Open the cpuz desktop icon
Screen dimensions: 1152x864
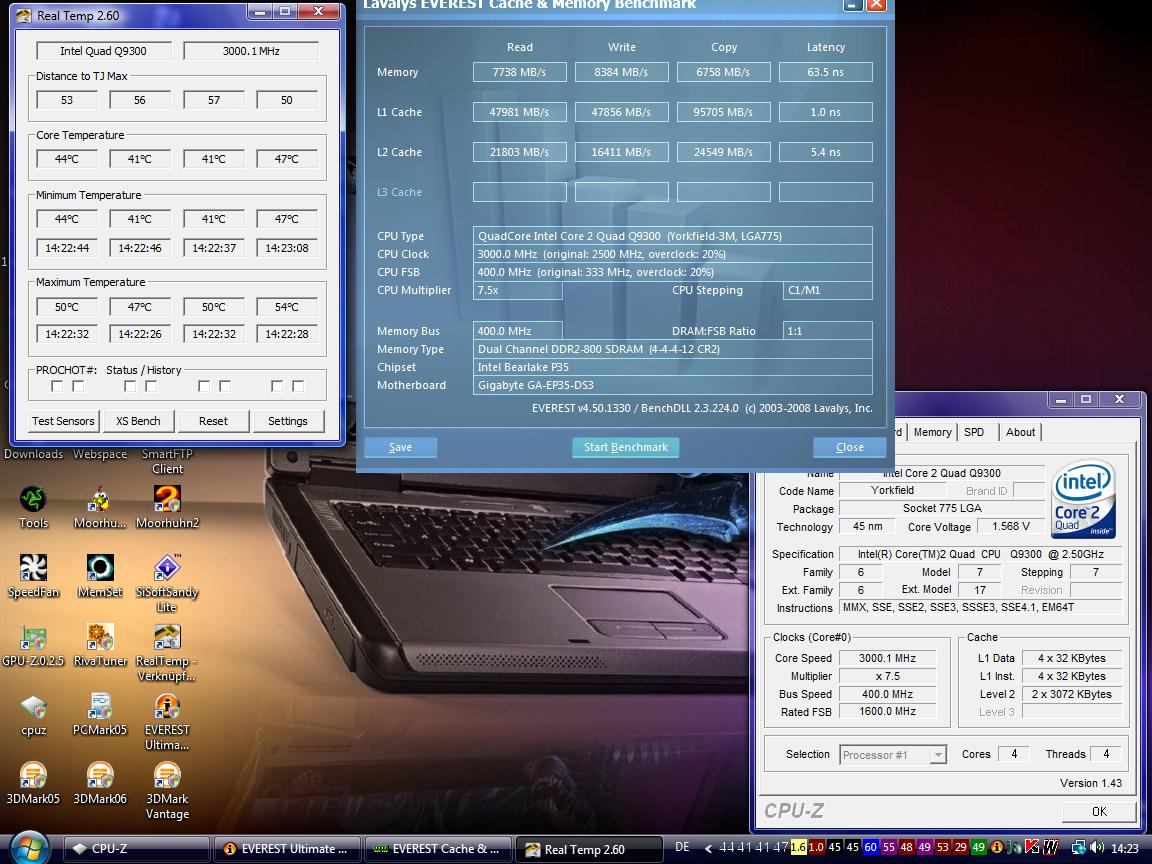(33, 714)
